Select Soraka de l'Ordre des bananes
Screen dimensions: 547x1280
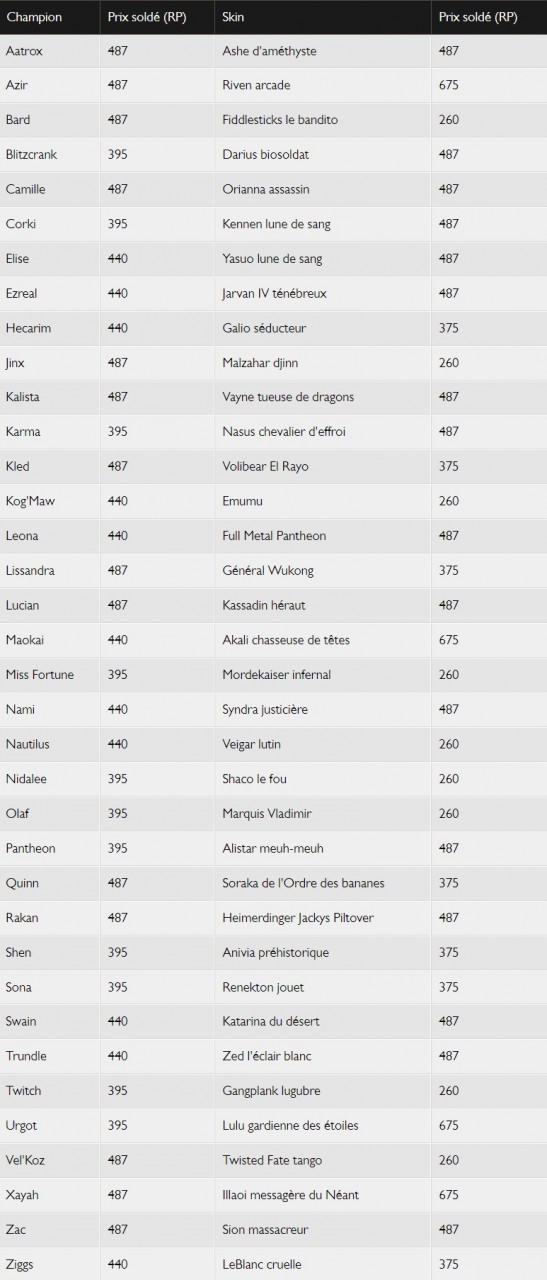click(303, 883)
